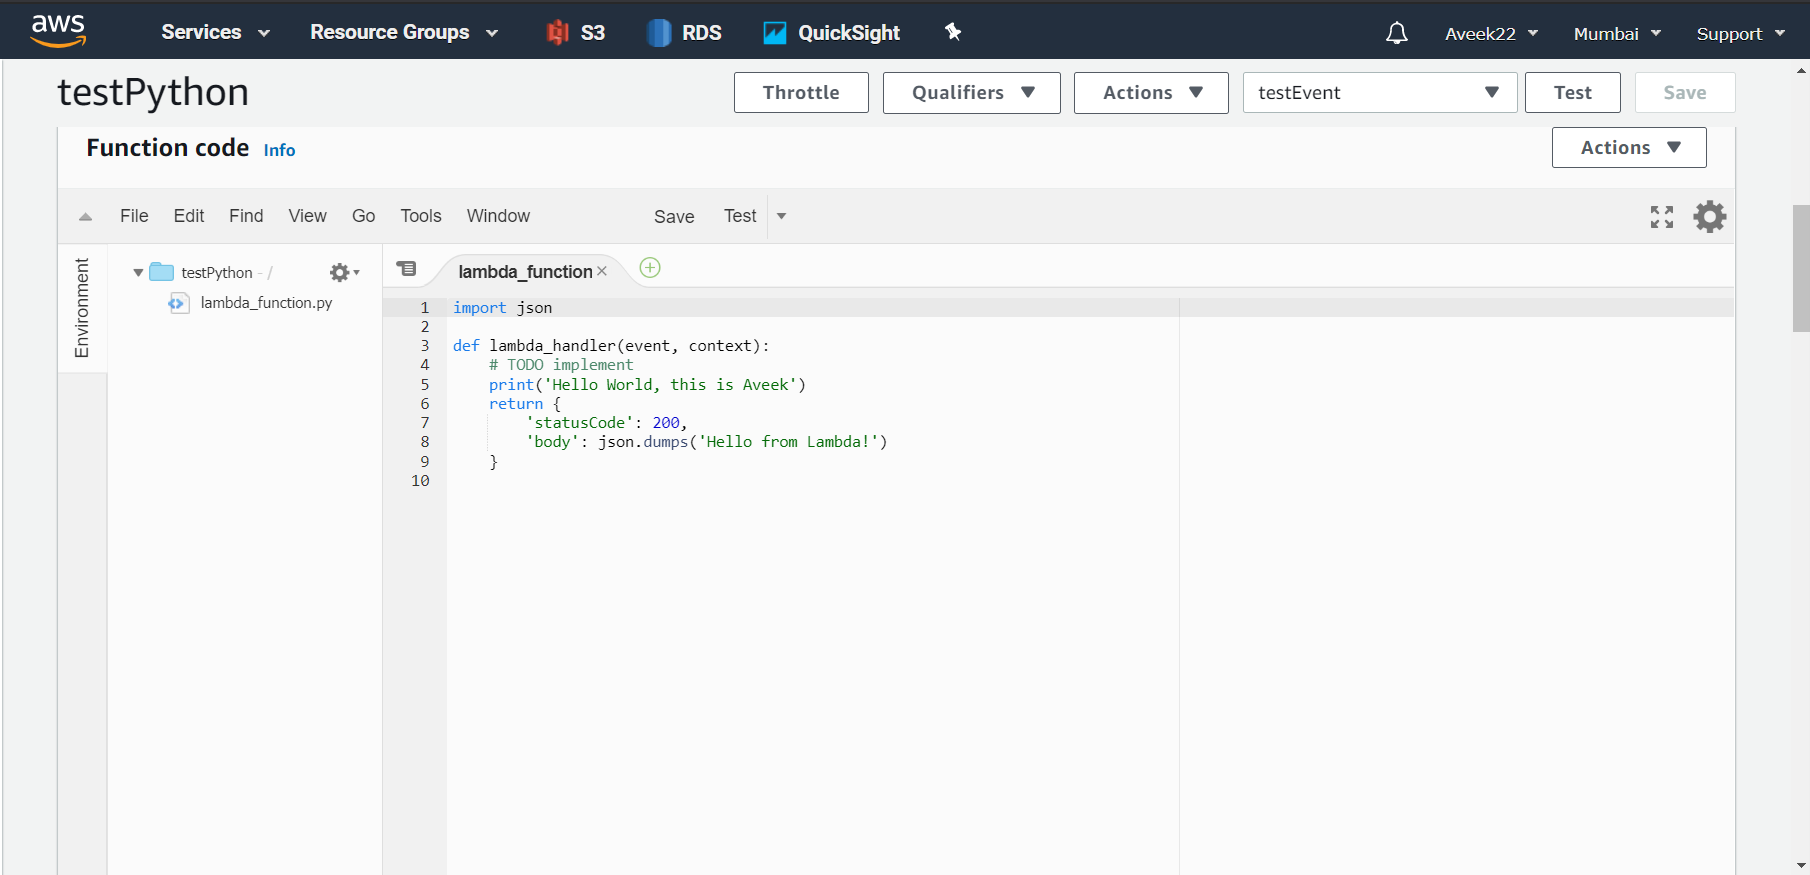The width and height of the screenshot is (1810, 875).
Task: Click the tab list pane icon
Action: point(406,269)
